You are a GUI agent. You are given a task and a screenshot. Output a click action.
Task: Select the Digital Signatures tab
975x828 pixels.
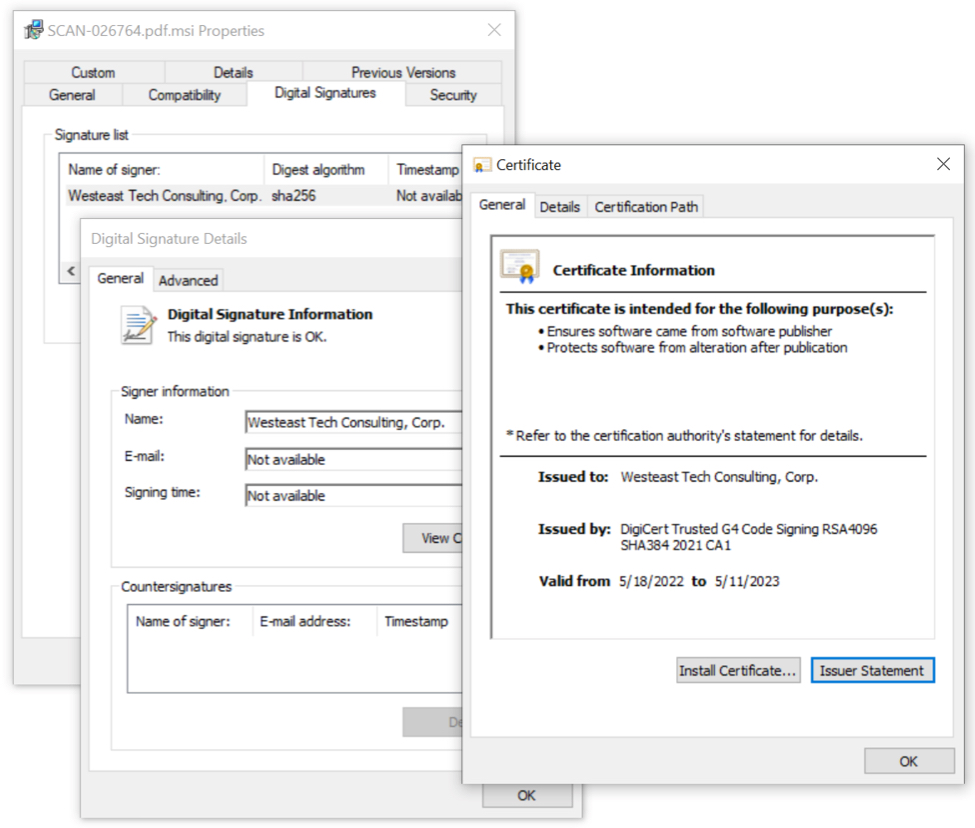pos(325,93)
